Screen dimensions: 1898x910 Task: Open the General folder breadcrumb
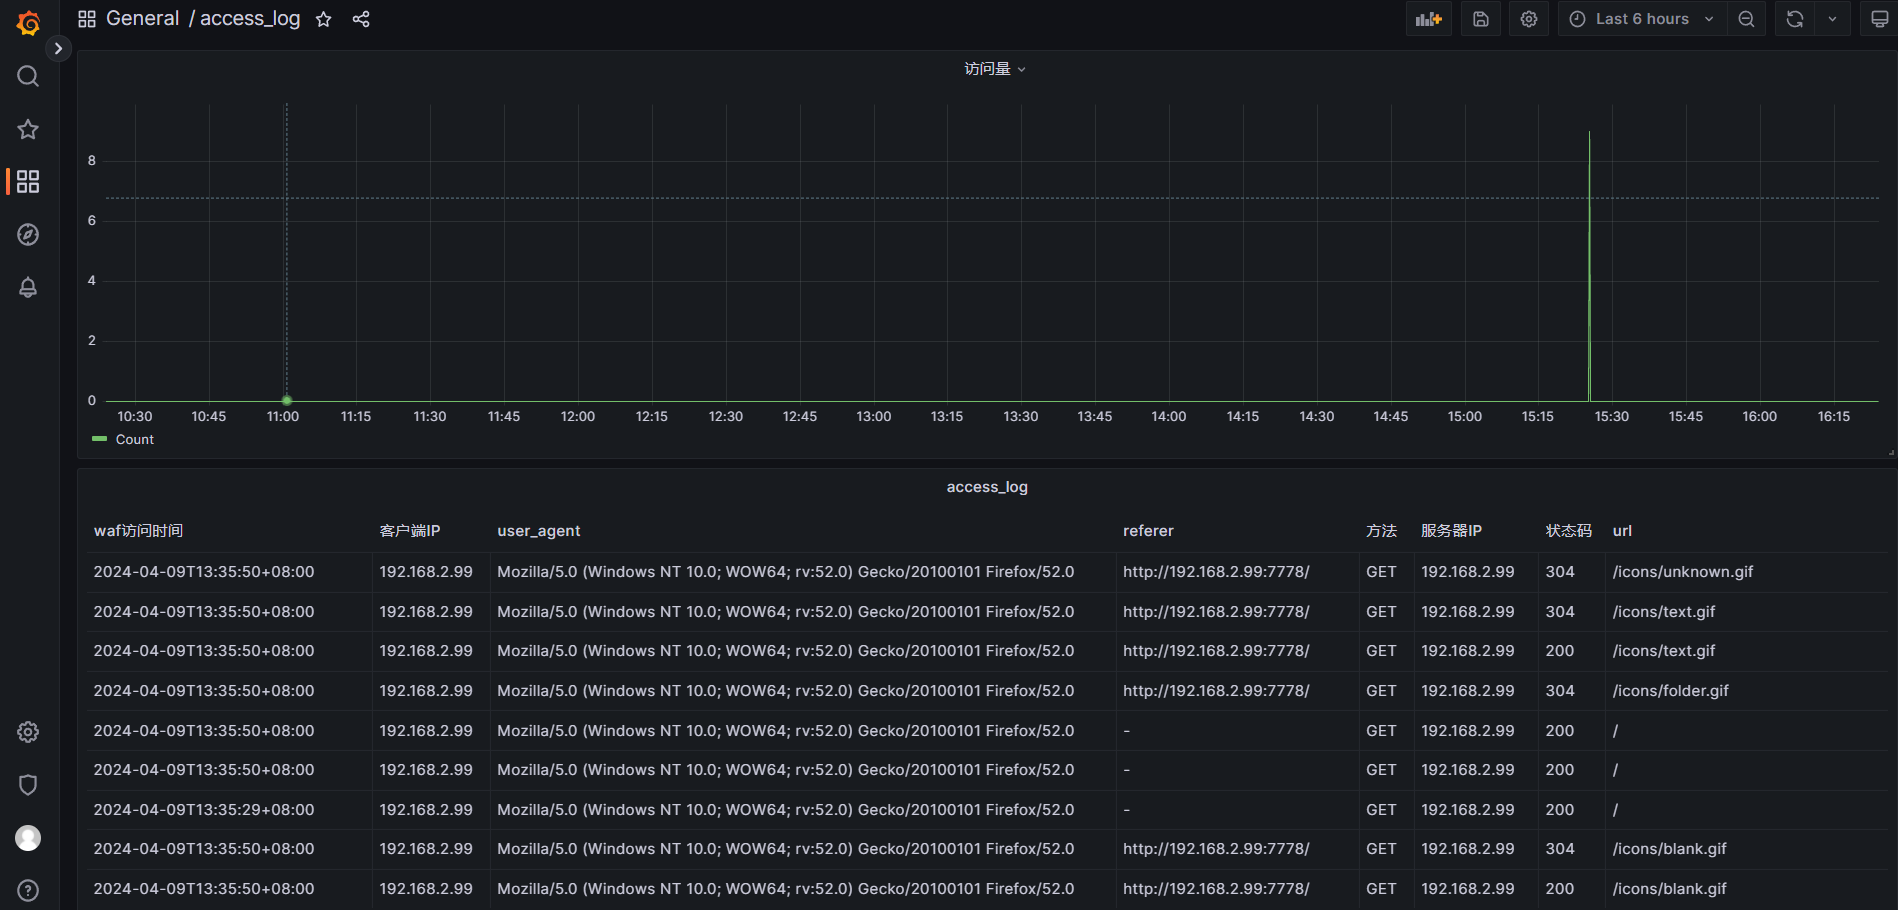pyautogui.click(x=143, y=18)
